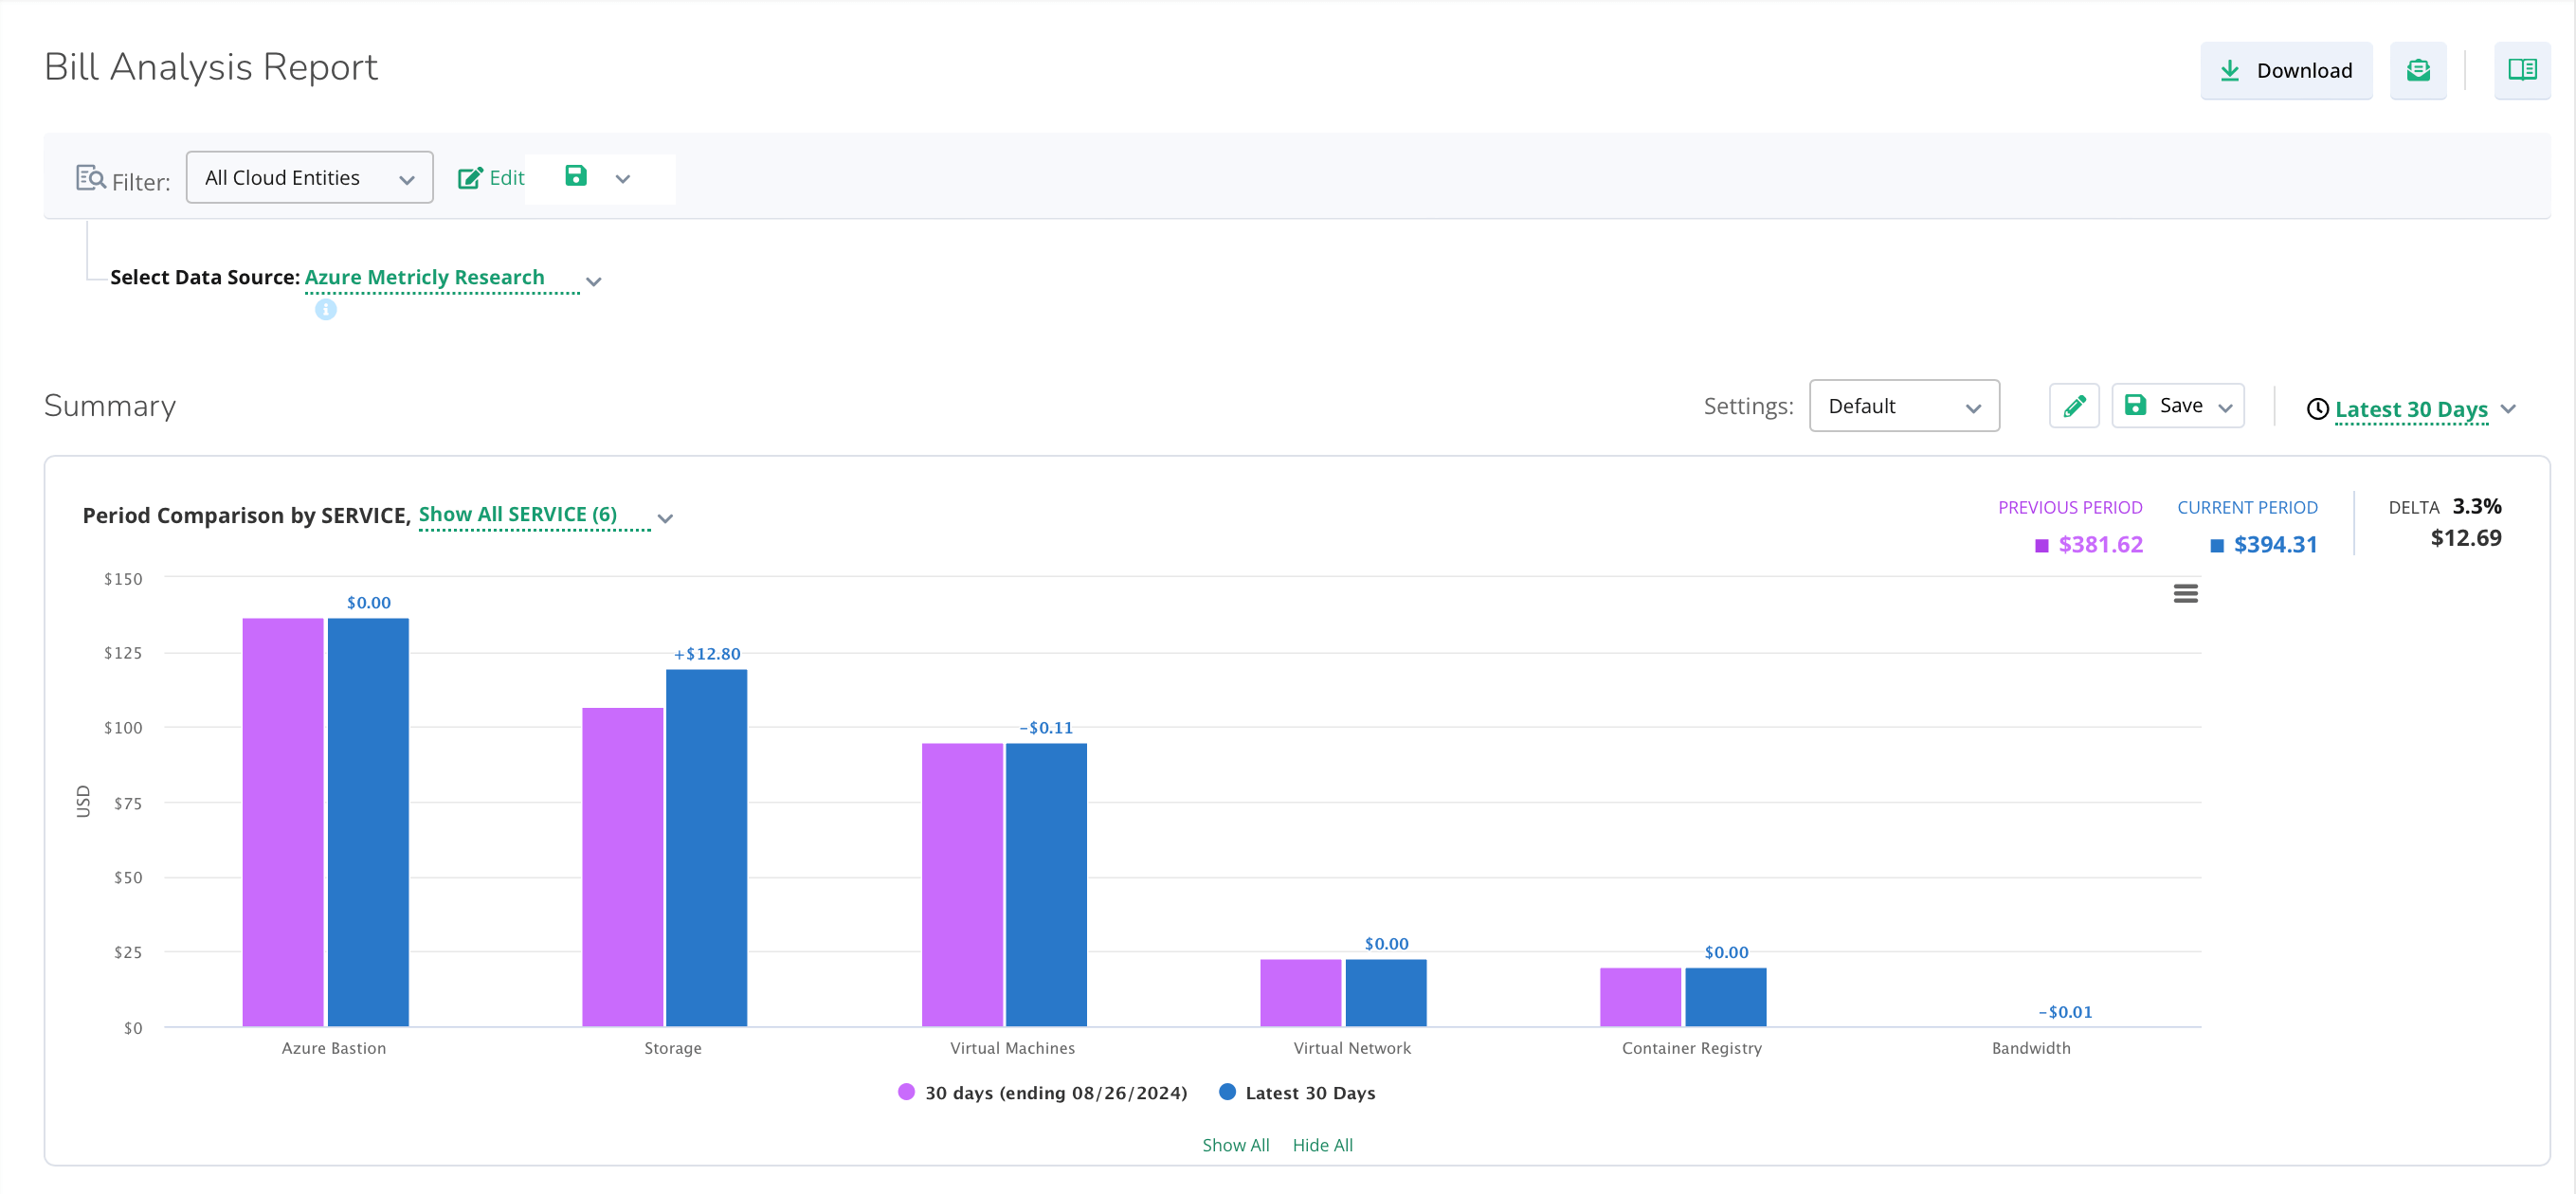Click the Azure Bastion current period bar

[368, 822]
